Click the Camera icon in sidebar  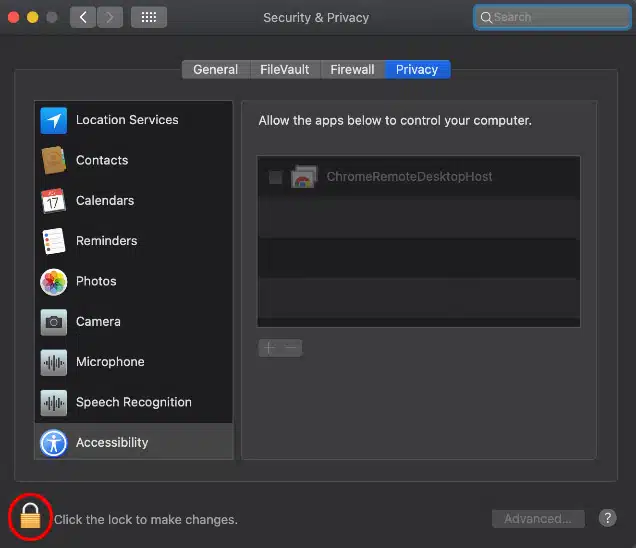tap(54, 322)
